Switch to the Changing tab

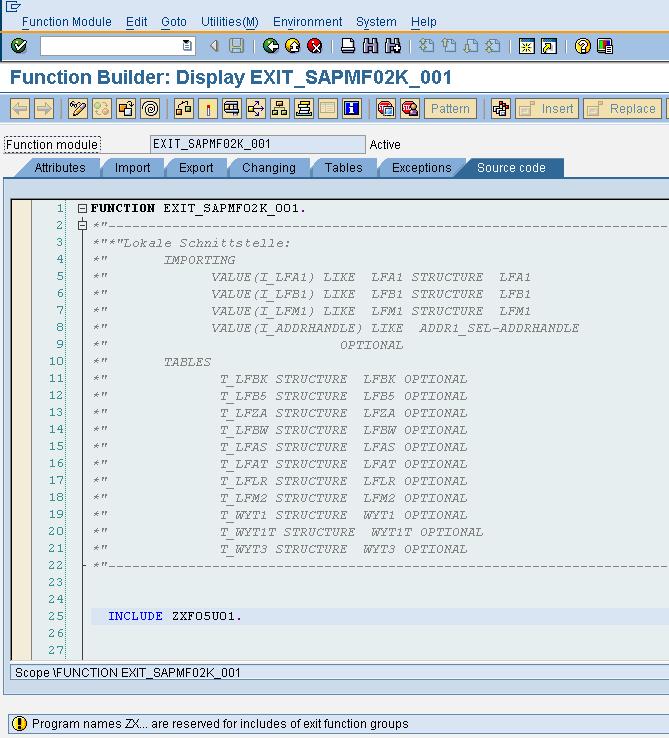[x=269, y=168]
